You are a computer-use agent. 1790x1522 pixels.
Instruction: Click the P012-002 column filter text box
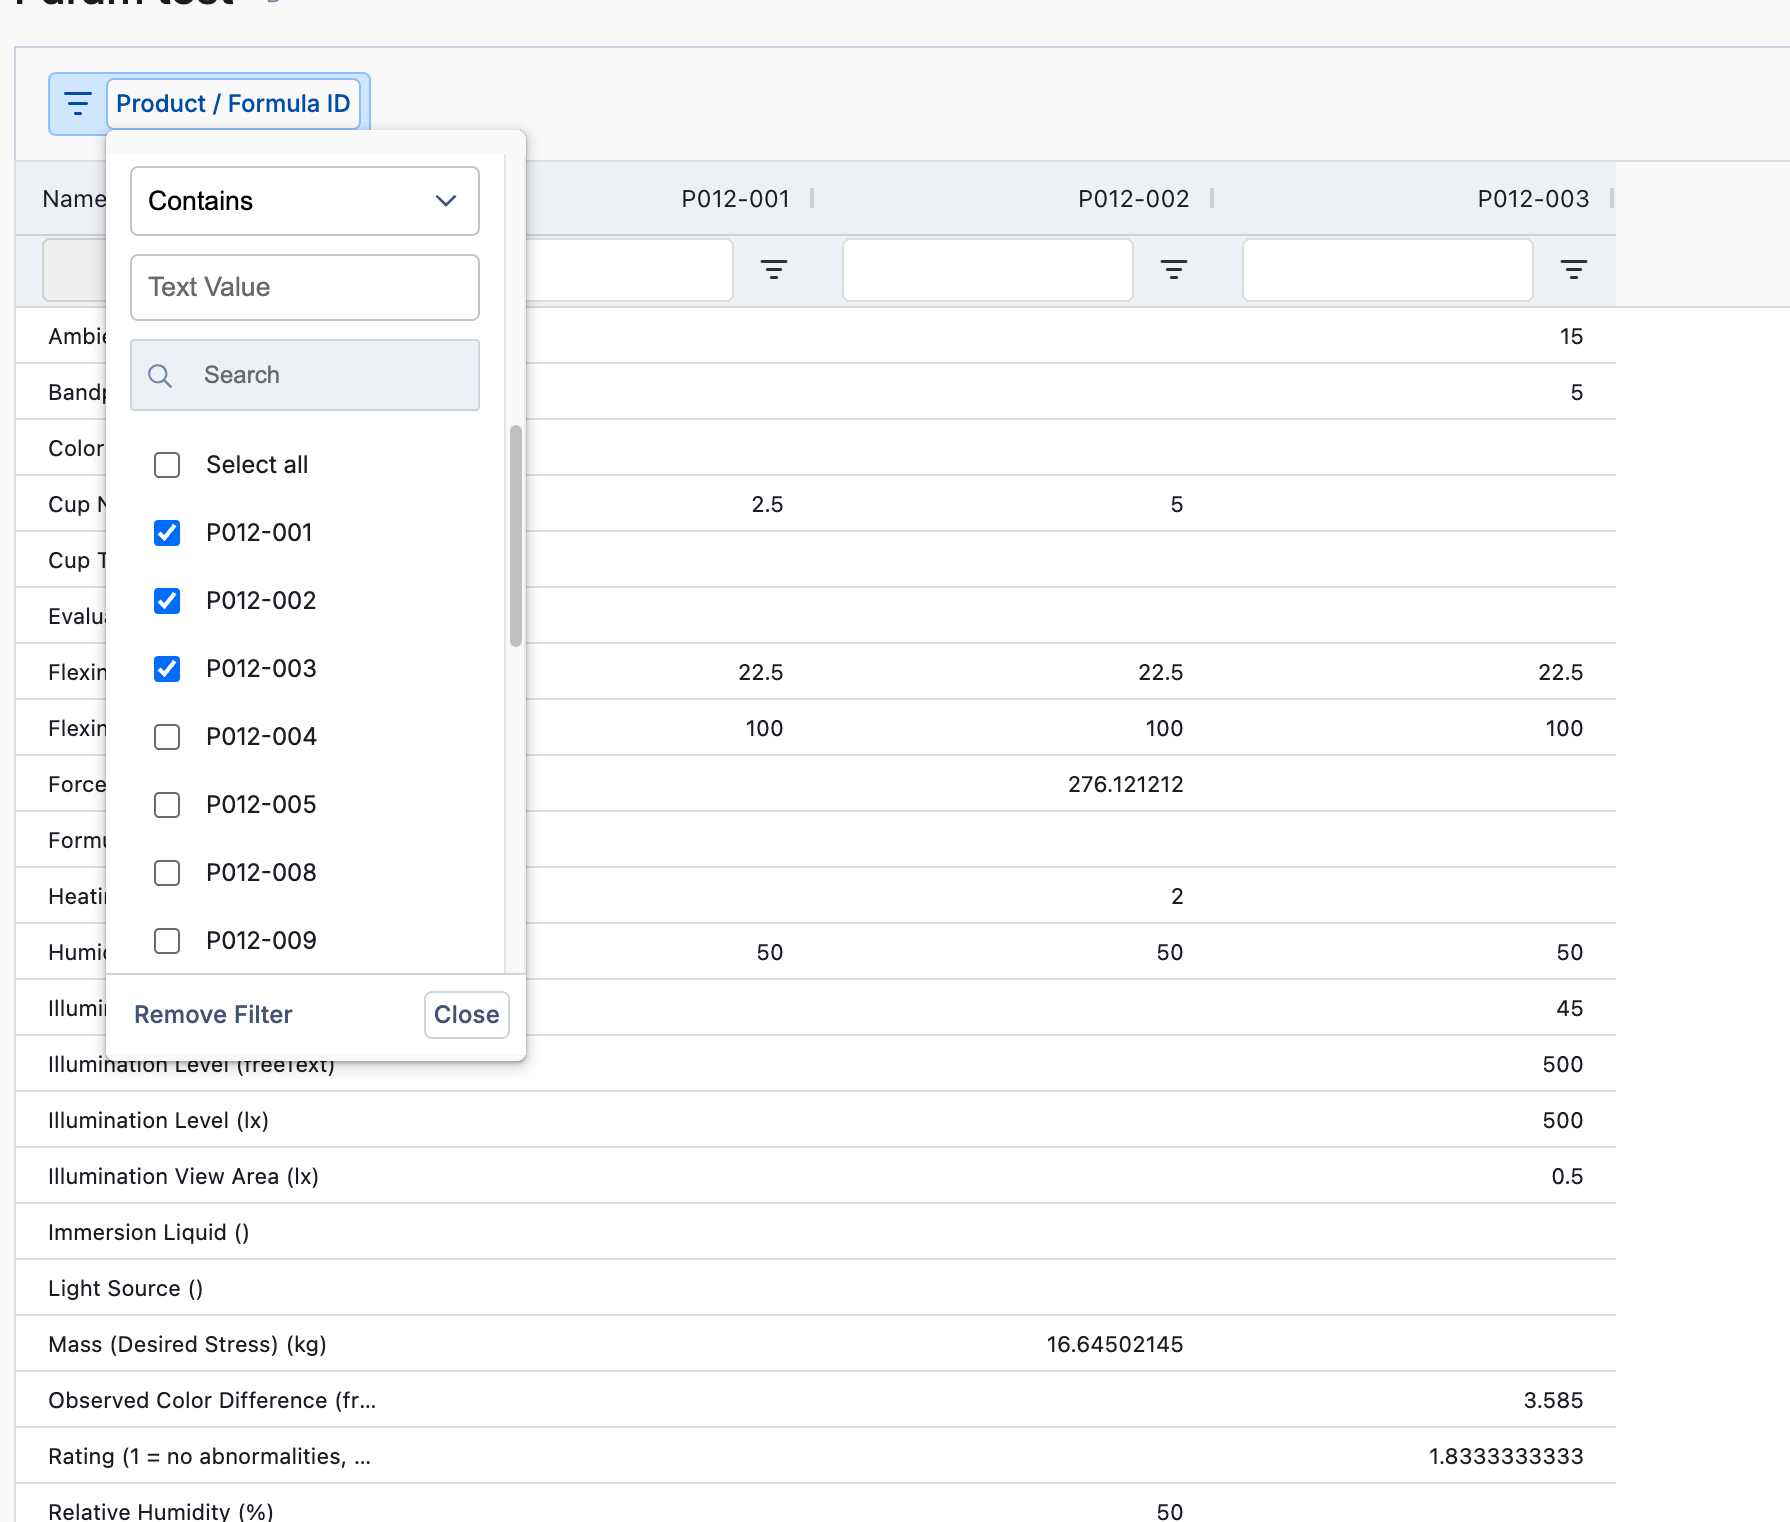coord(987,269)
